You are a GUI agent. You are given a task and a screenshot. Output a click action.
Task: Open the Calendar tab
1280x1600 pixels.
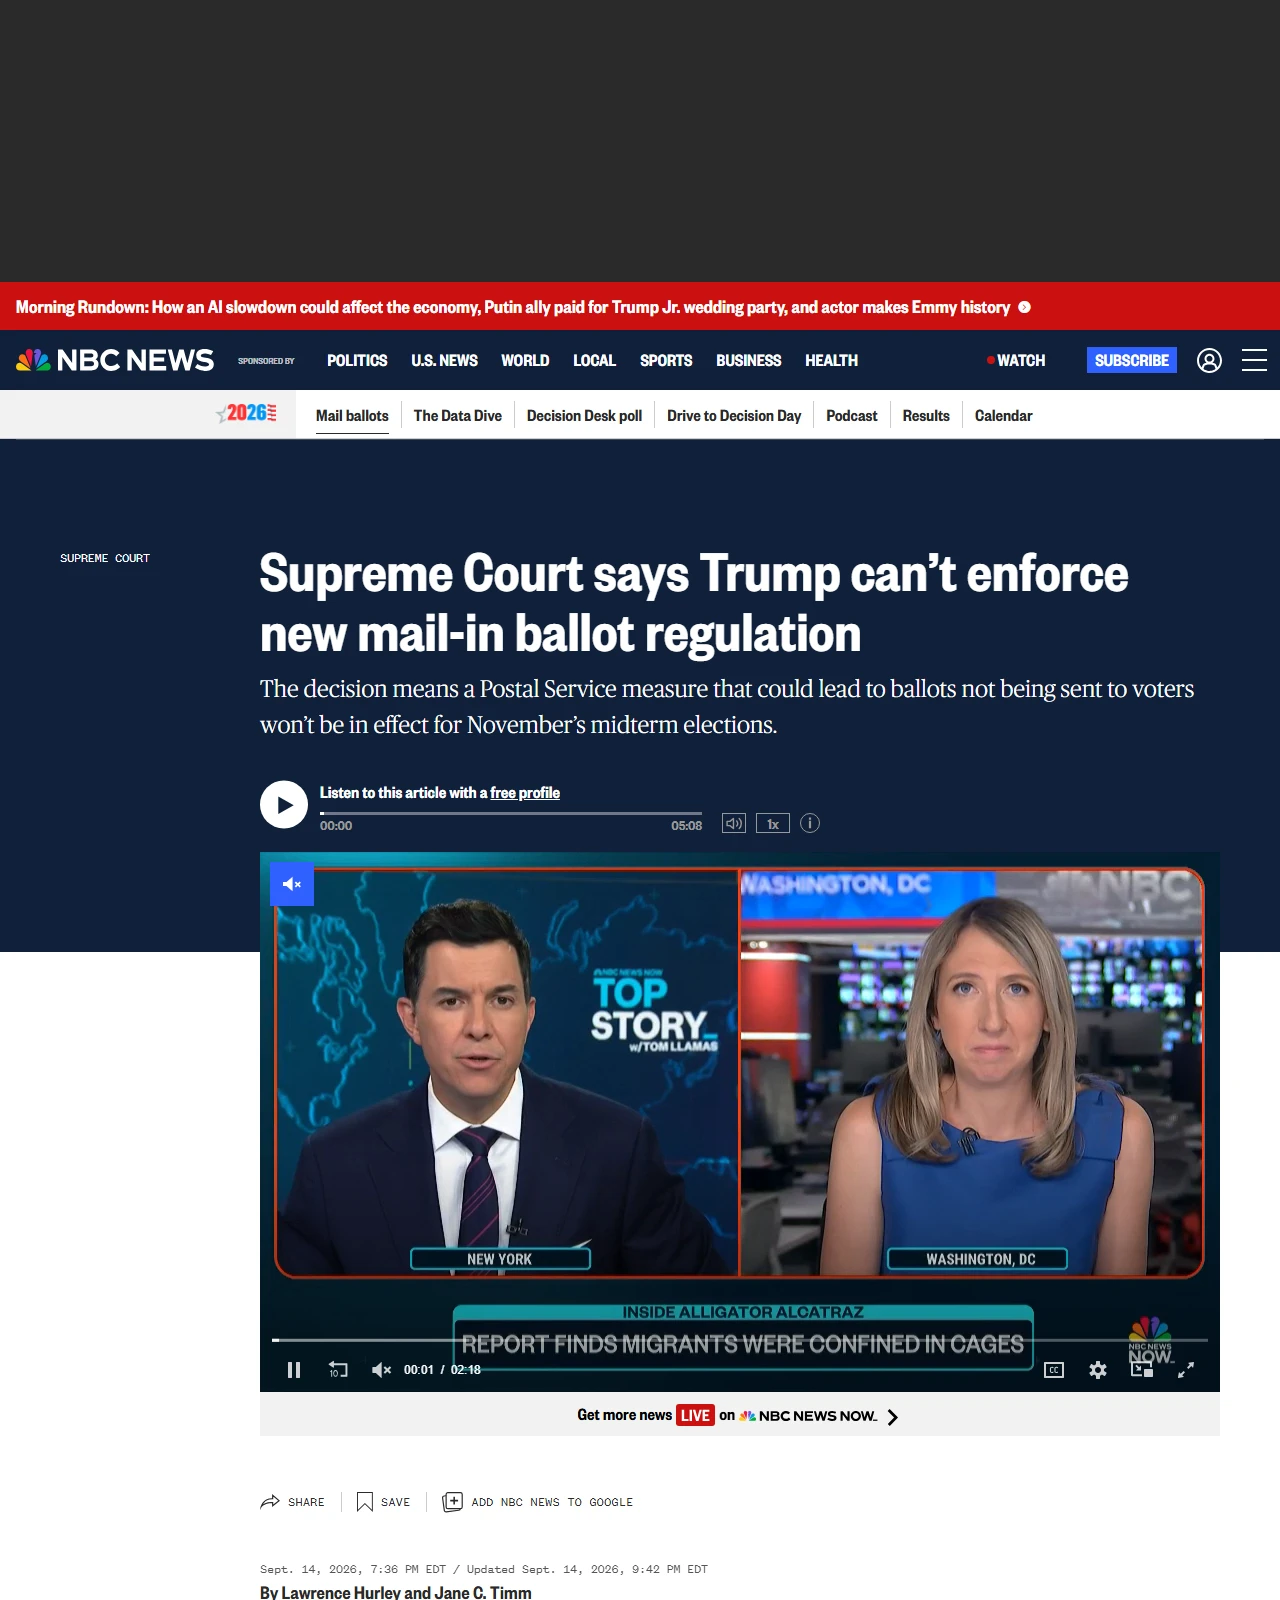(x=1003, y=415)
